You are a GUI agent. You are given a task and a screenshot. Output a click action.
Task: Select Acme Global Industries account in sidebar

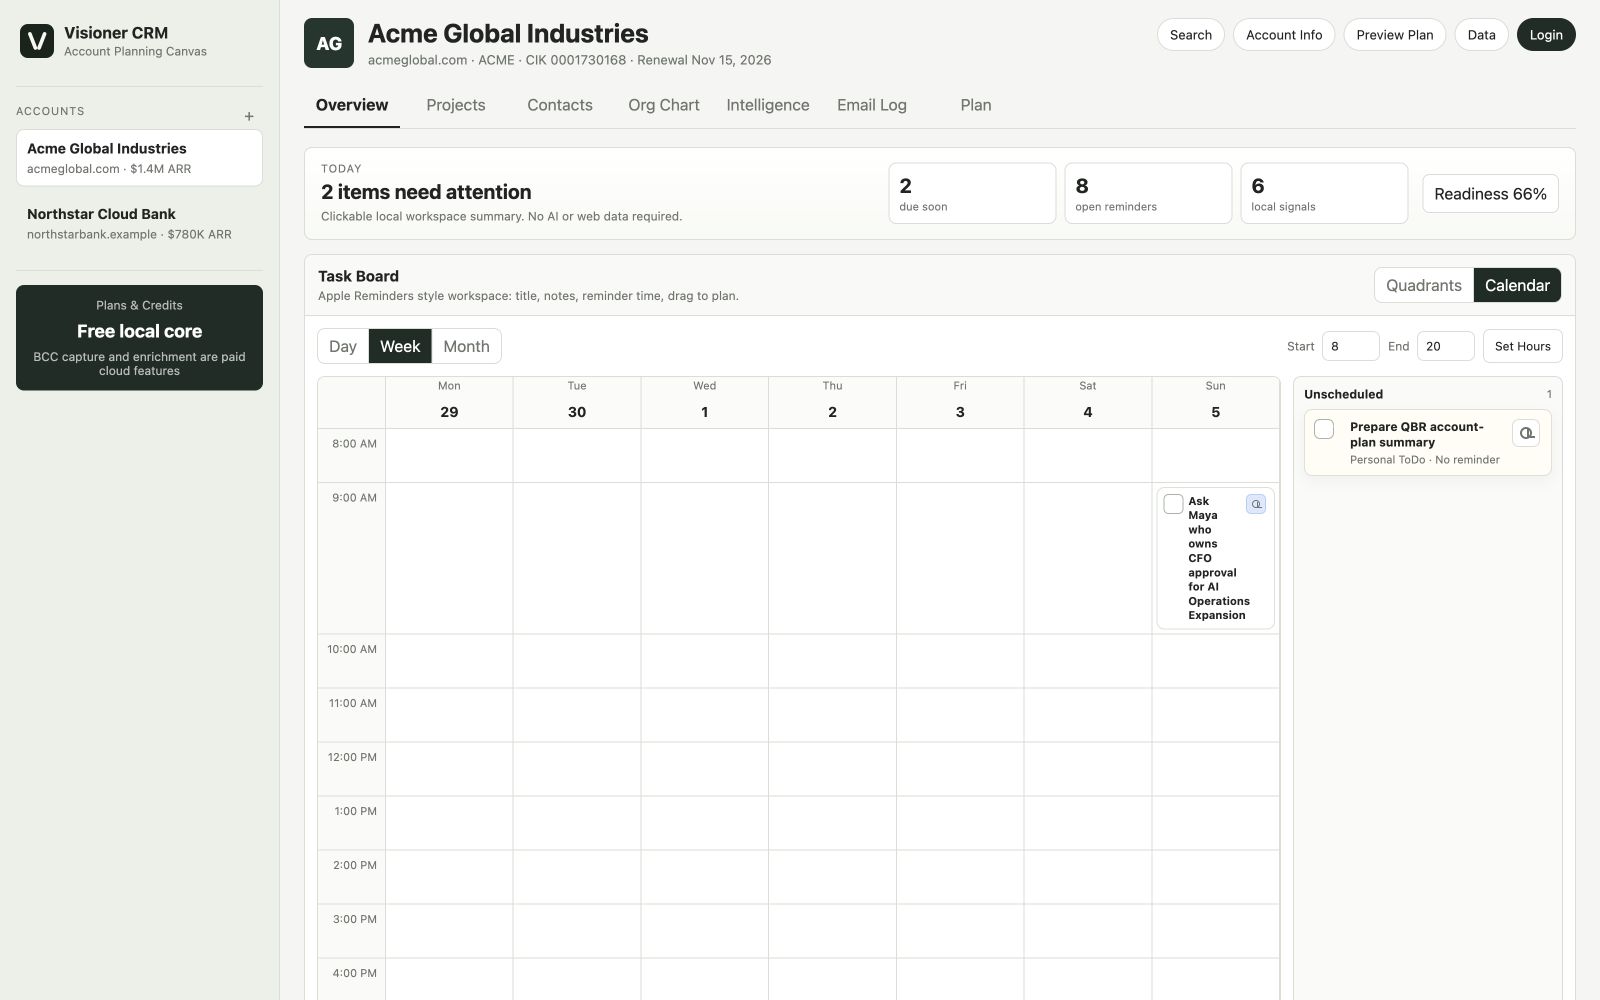coord(139,158)
